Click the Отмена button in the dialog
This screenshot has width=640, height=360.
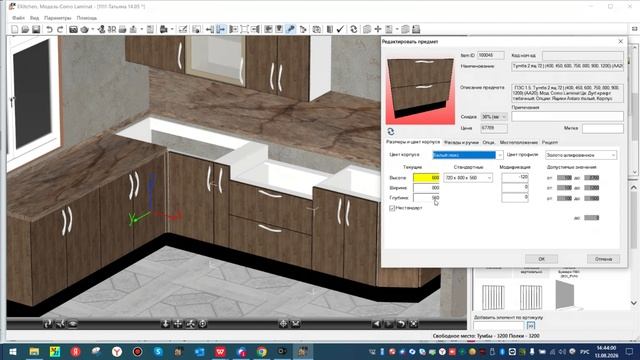[x=603, y=259]
